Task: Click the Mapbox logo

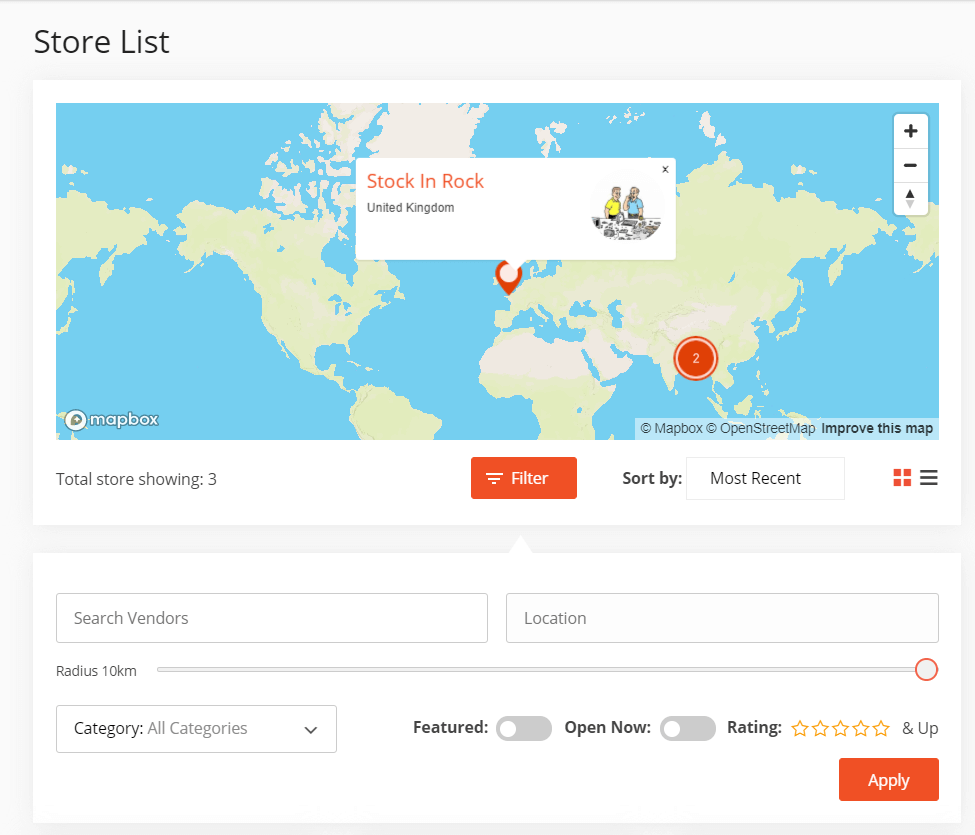Action: (112, 420)
